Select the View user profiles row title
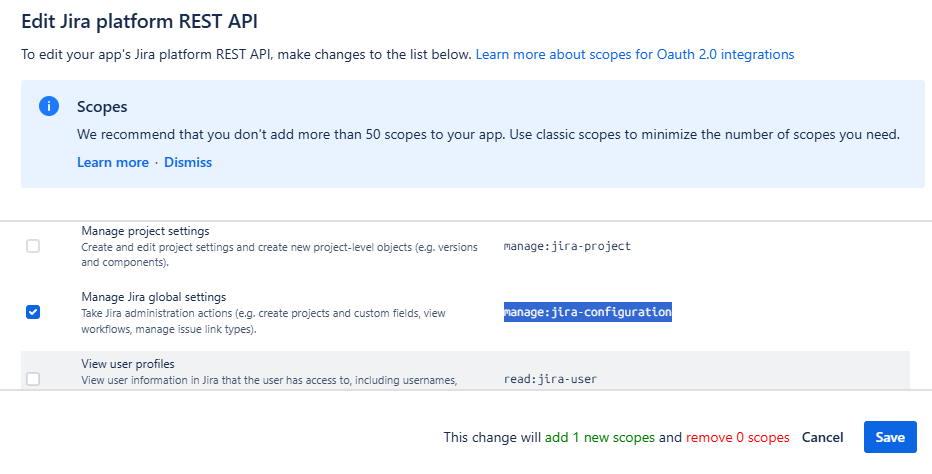Screen dimensions: 932x474 coord(129,364)
